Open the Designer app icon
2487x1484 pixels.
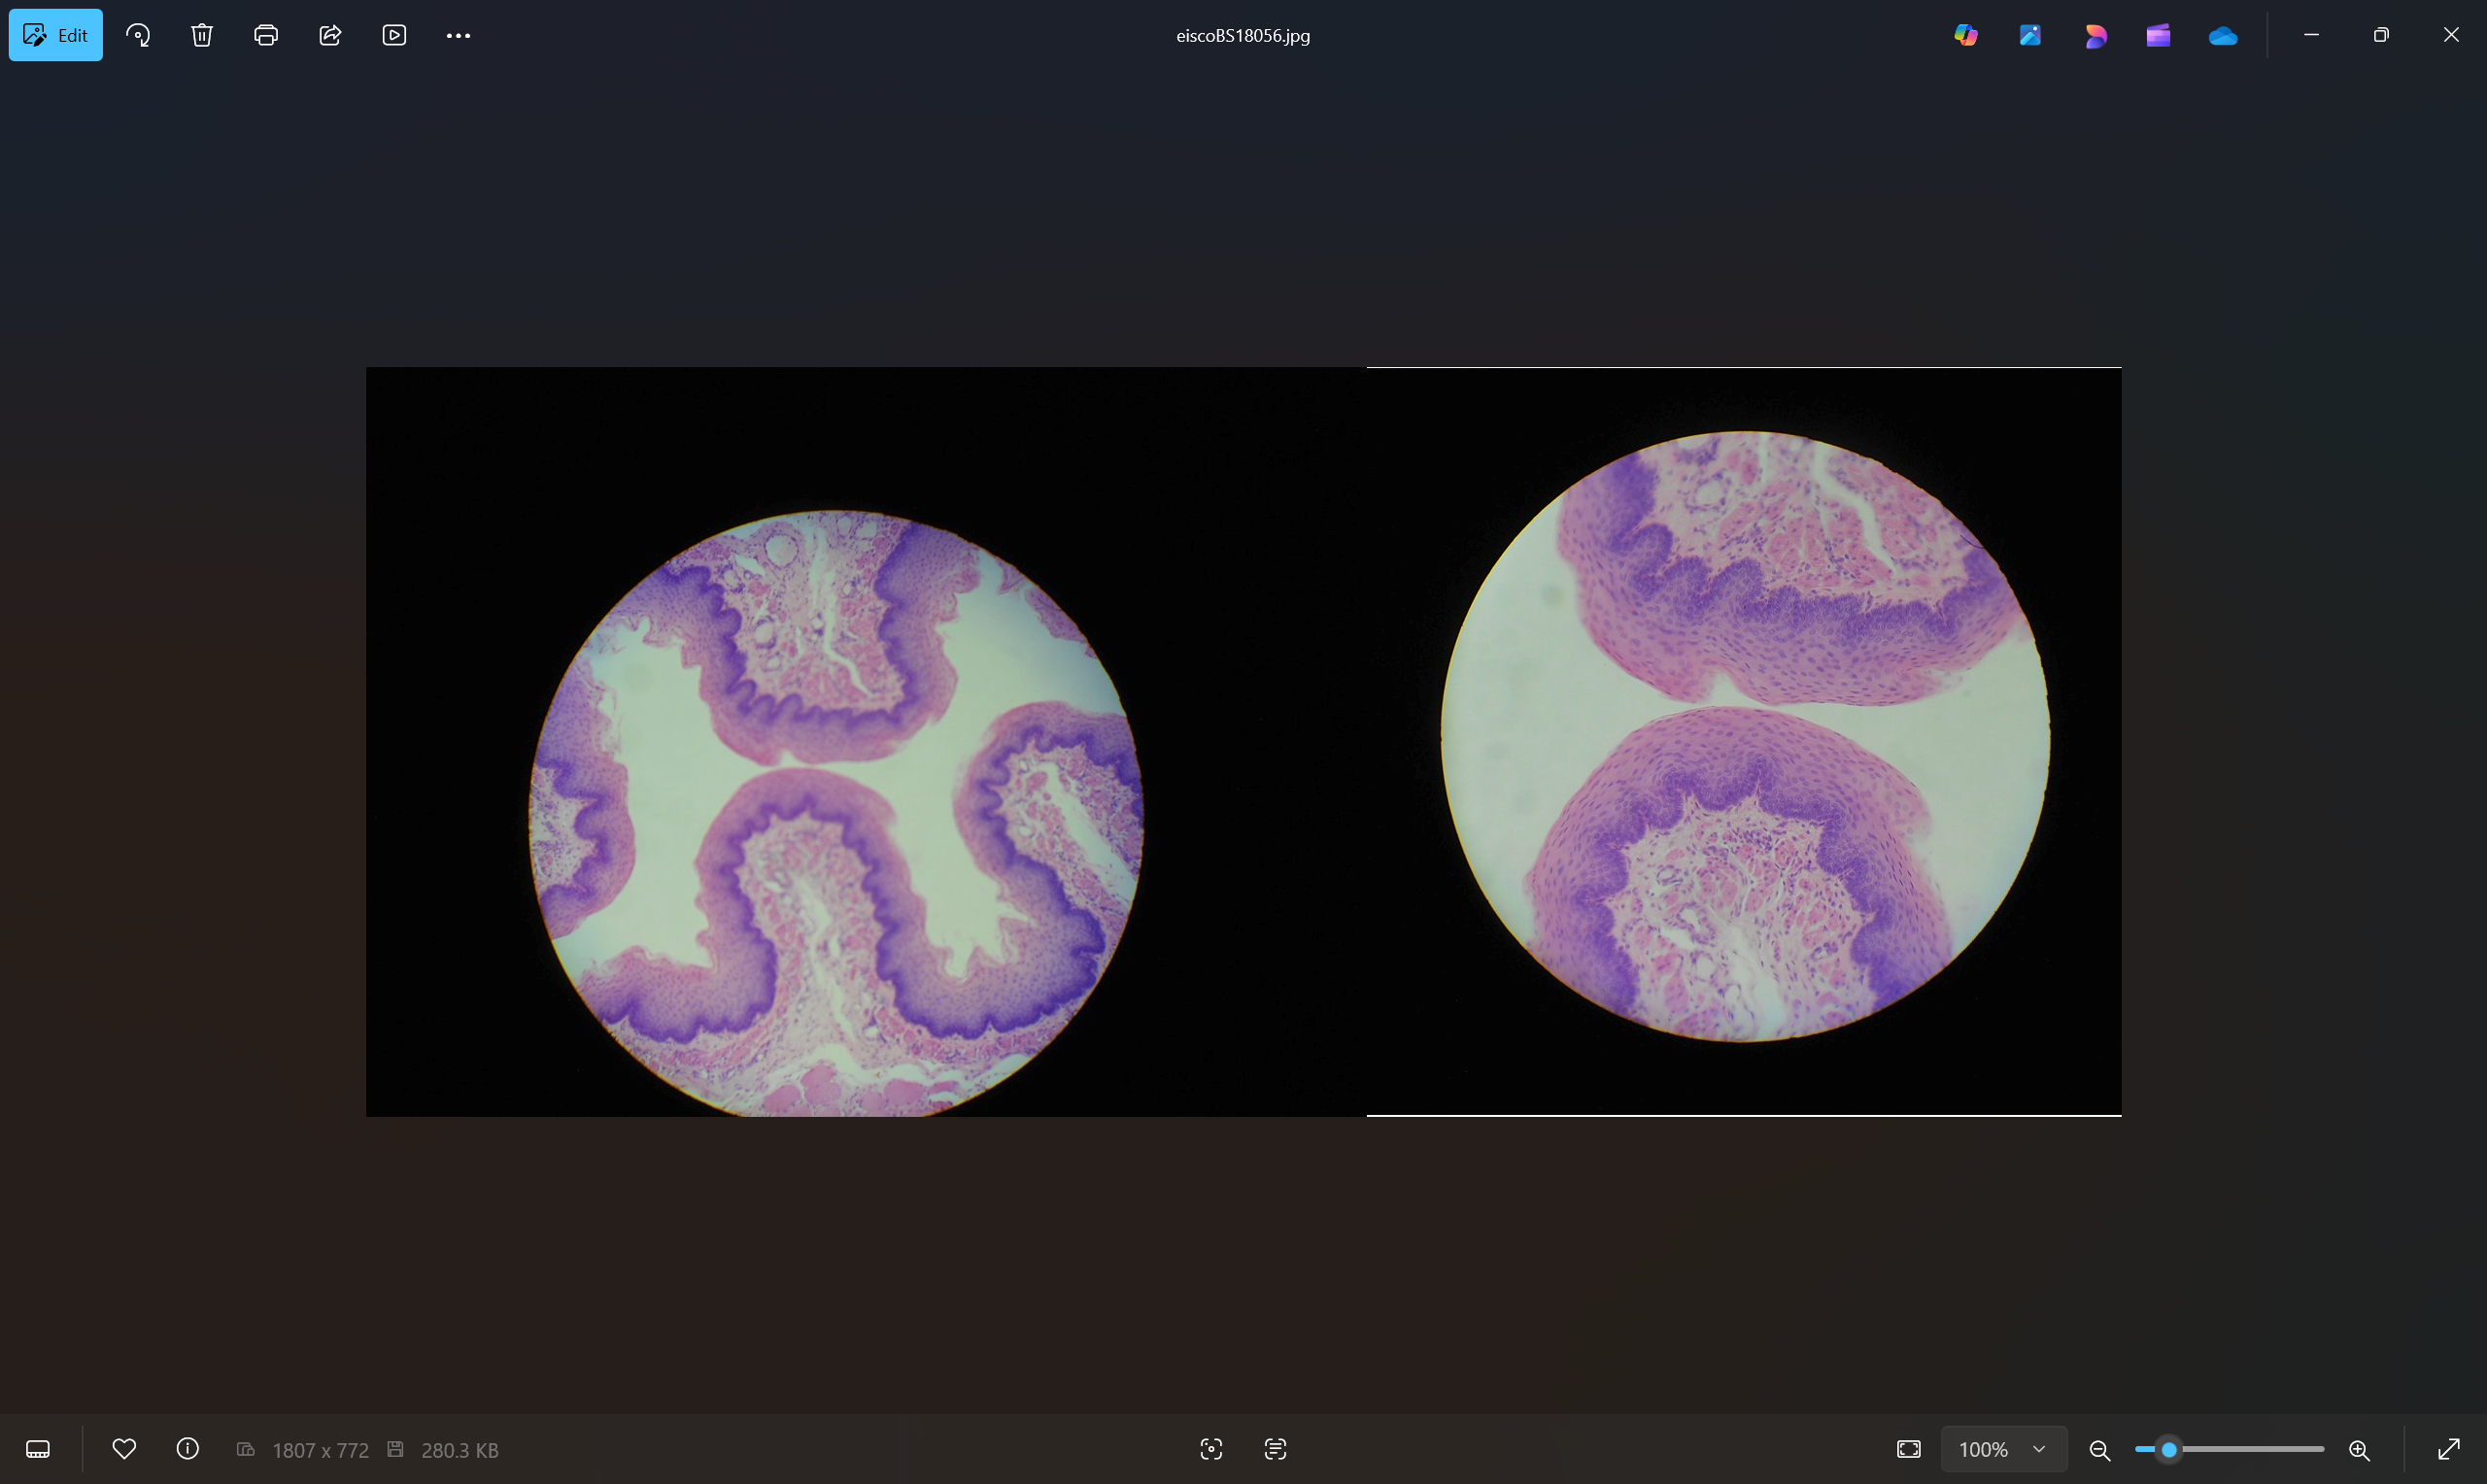2094,35
